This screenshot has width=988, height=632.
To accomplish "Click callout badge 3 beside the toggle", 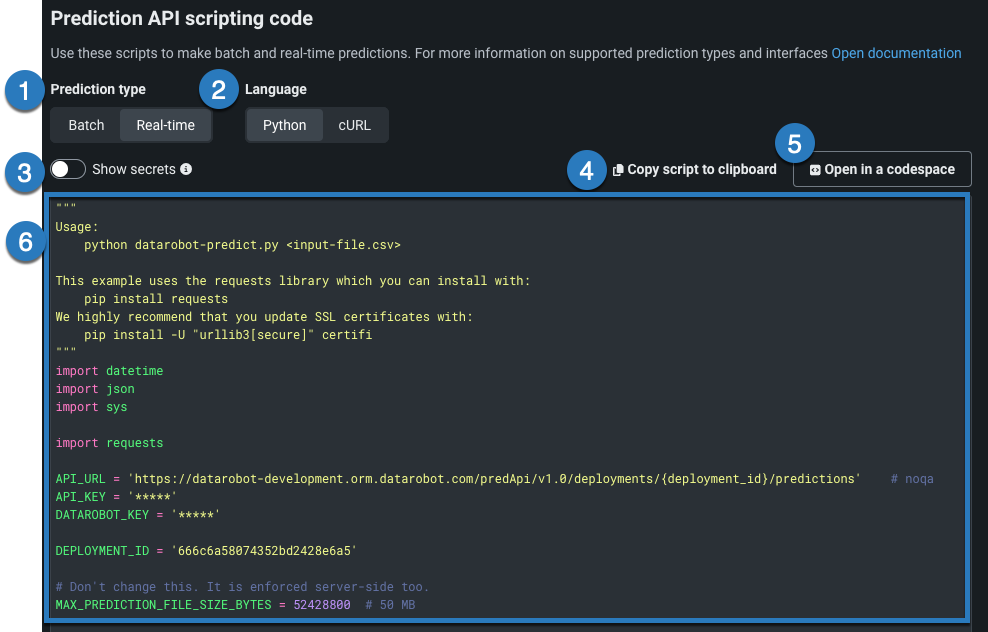I will click(x=21, y=172).
